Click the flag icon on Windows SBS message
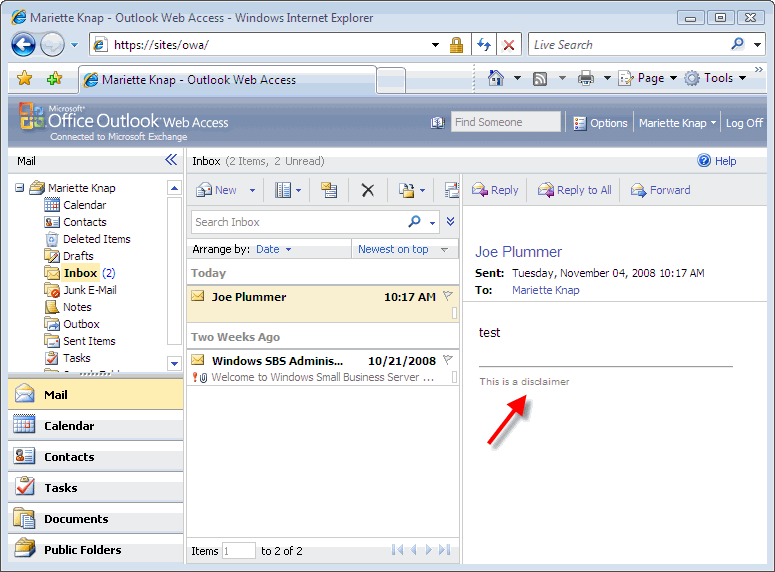 tap(448, 359)
